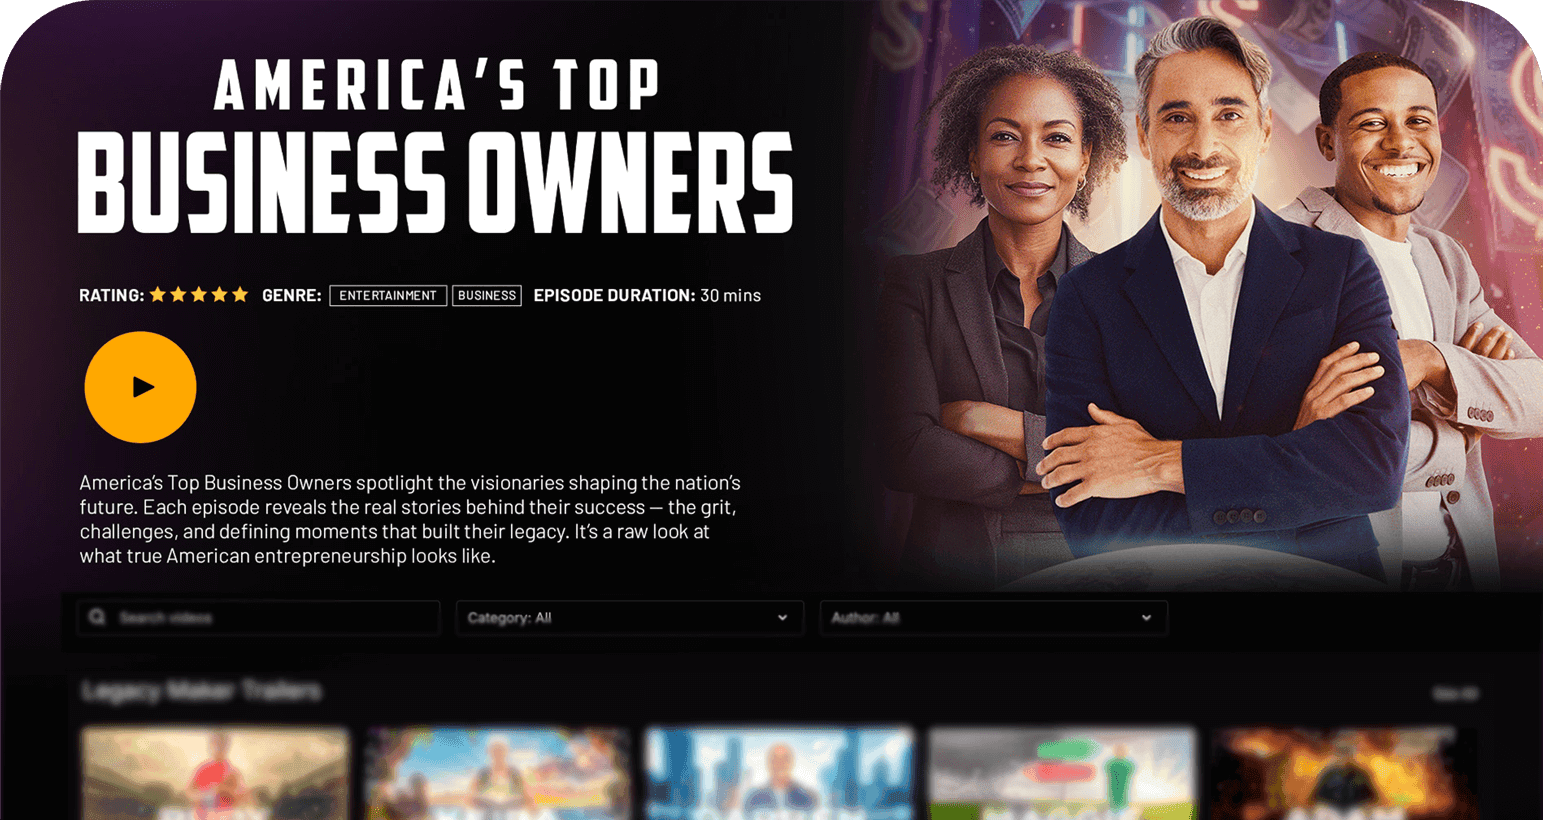Viewport: 1543px width, 820px height.
Task: Open the first trailer thumbnail
Action: click(215, 775)
